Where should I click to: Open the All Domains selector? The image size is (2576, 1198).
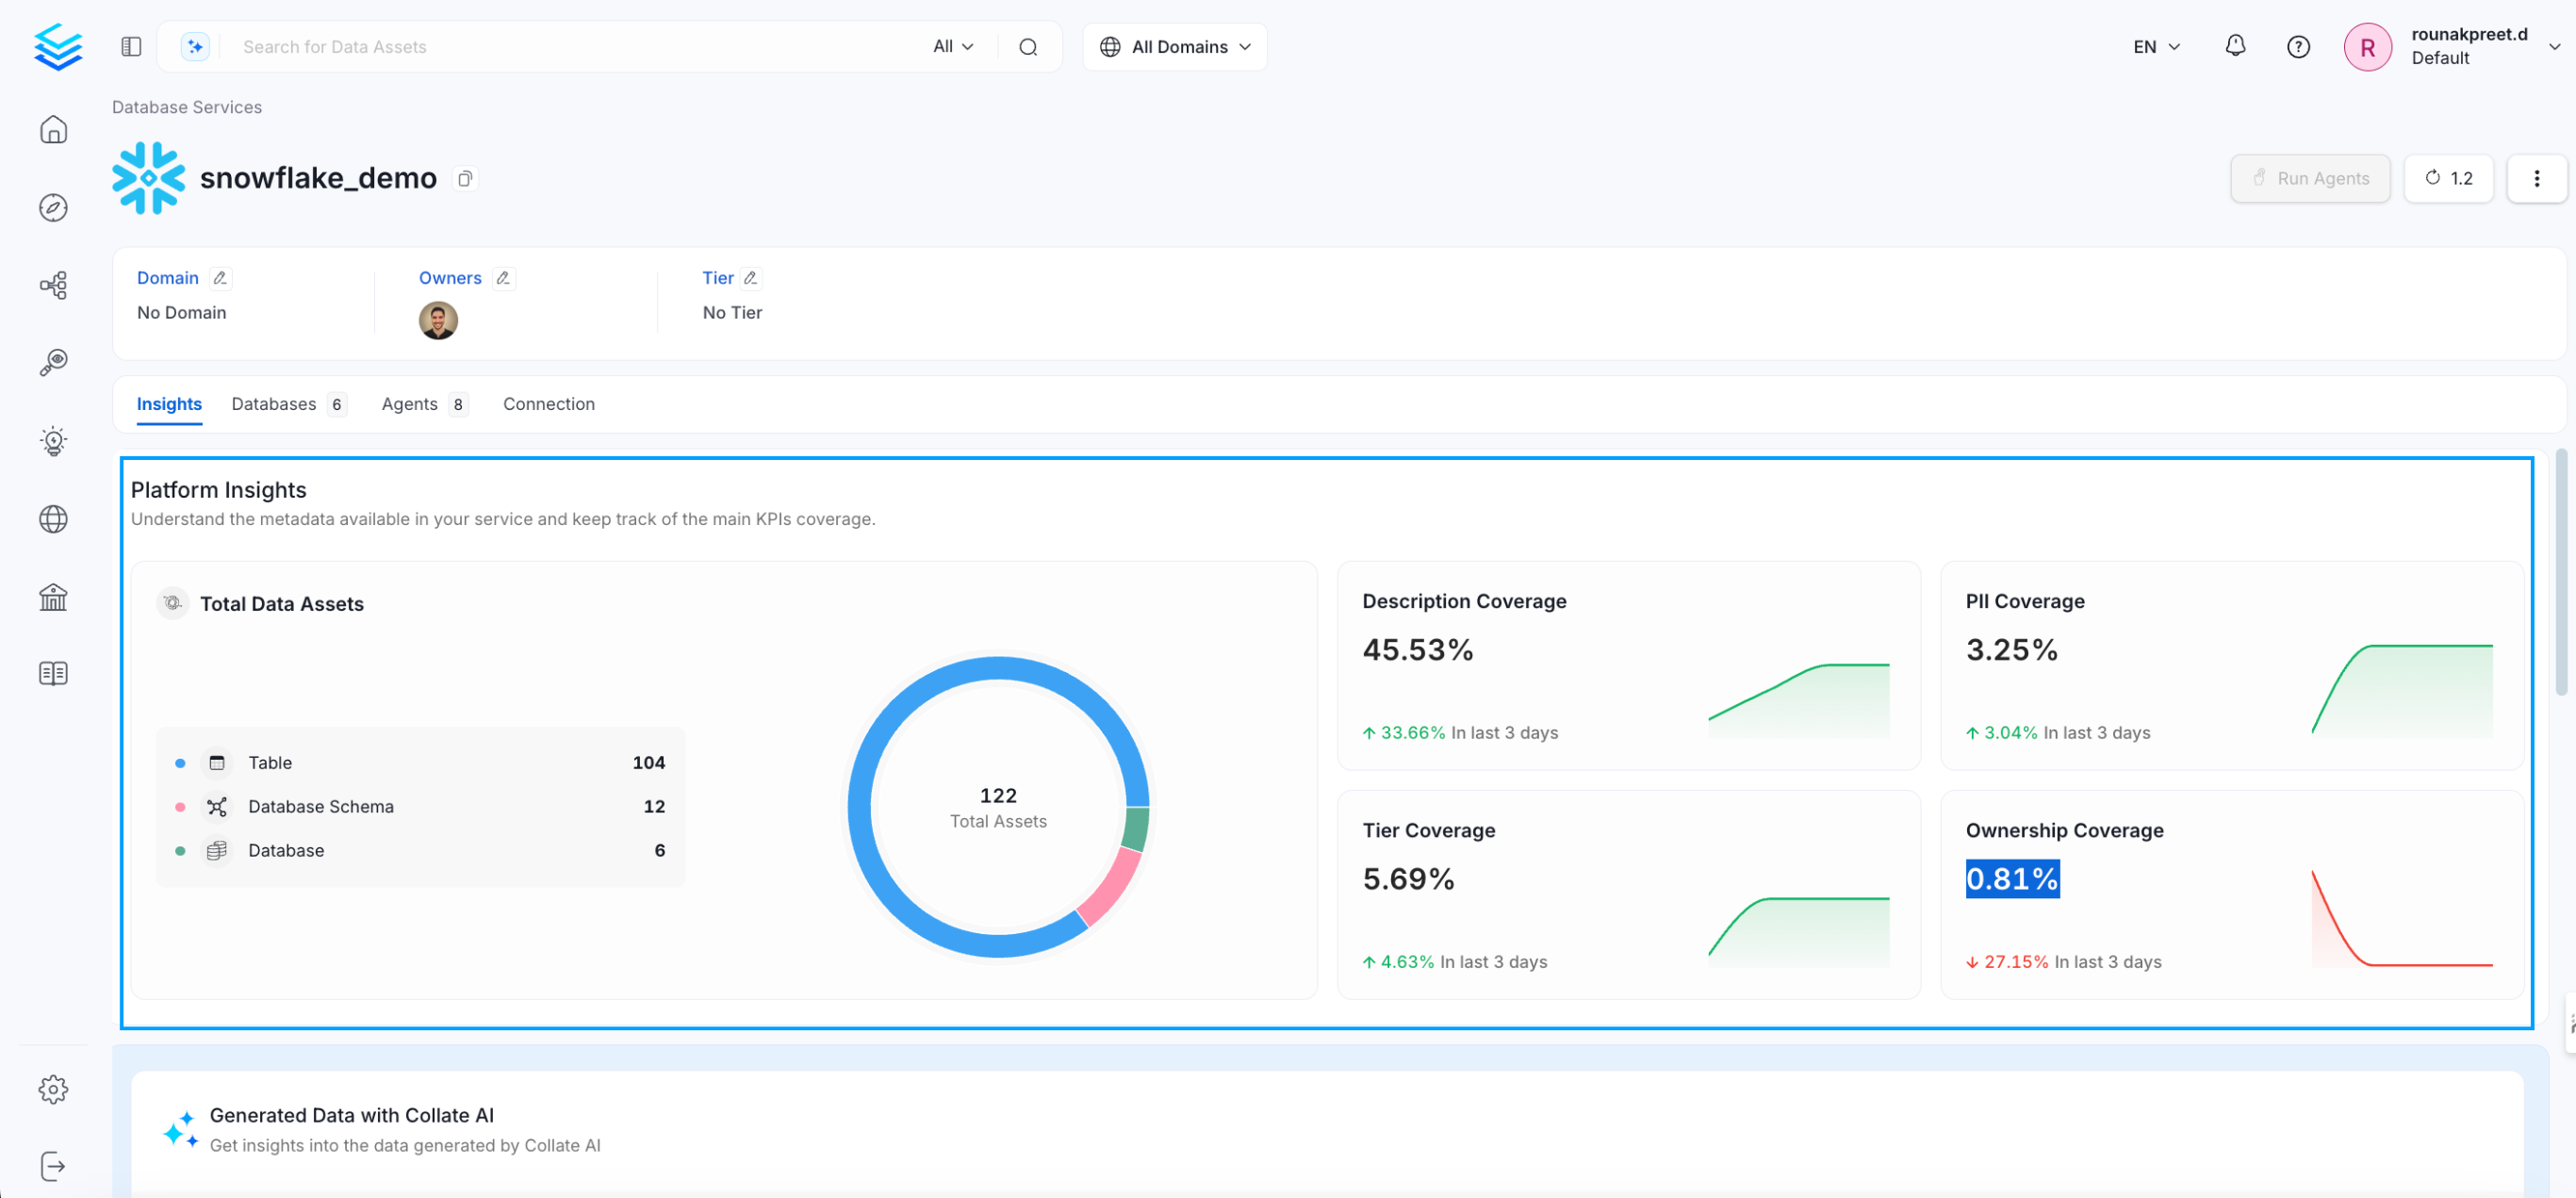tap(1174, 46)
